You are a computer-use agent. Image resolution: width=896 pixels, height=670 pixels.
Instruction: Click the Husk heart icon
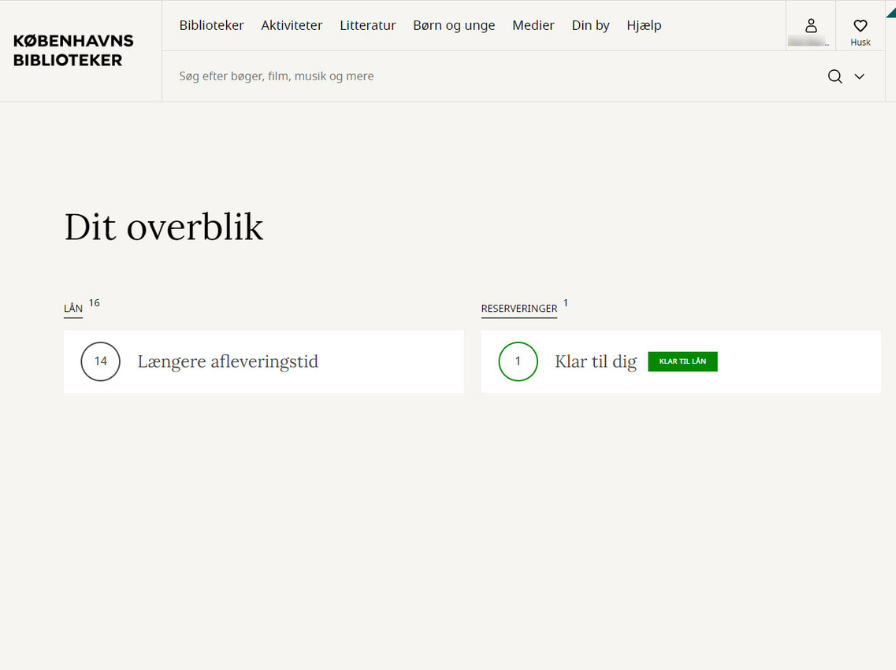[x=860, y=27]
